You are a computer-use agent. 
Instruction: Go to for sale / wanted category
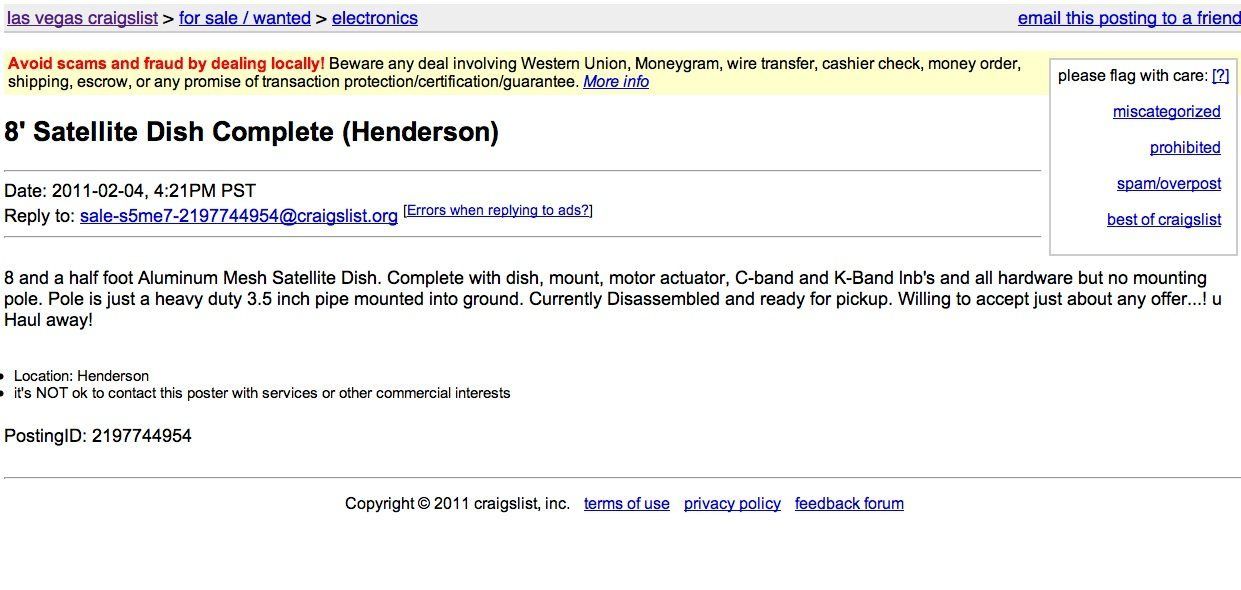245,18
